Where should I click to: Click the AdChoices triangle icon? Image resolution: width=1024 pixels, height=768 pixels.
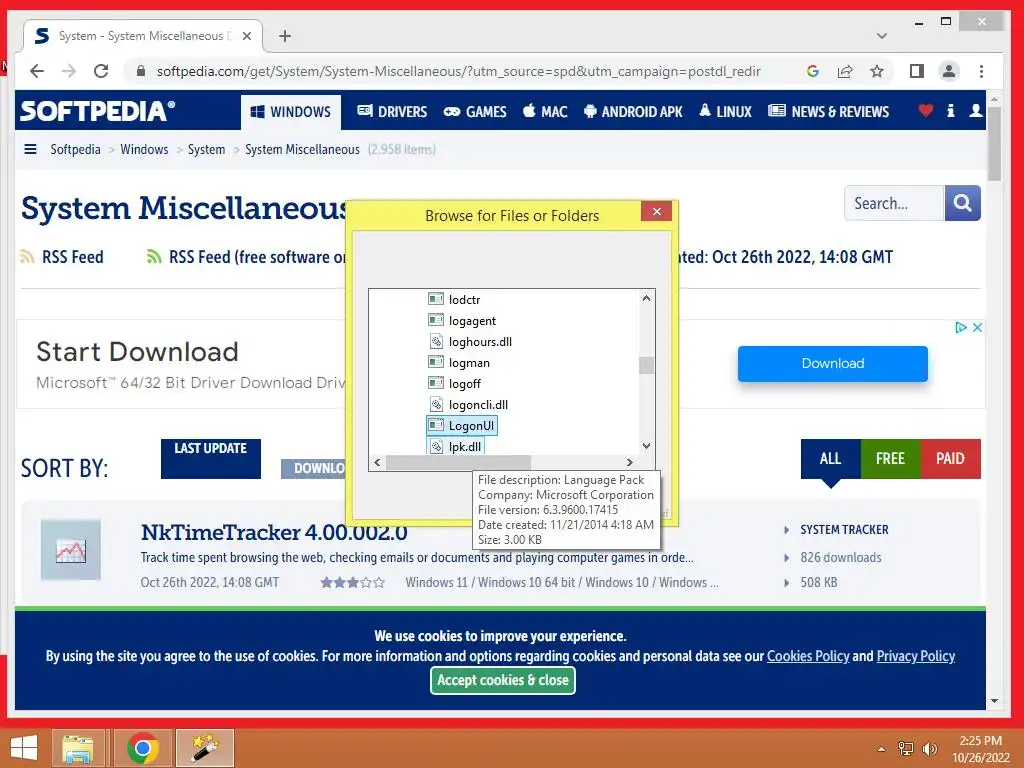[961, 327]
